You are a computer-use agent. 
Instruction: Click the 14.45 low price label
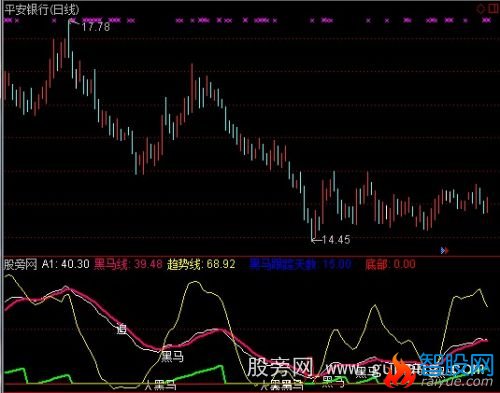336,240
